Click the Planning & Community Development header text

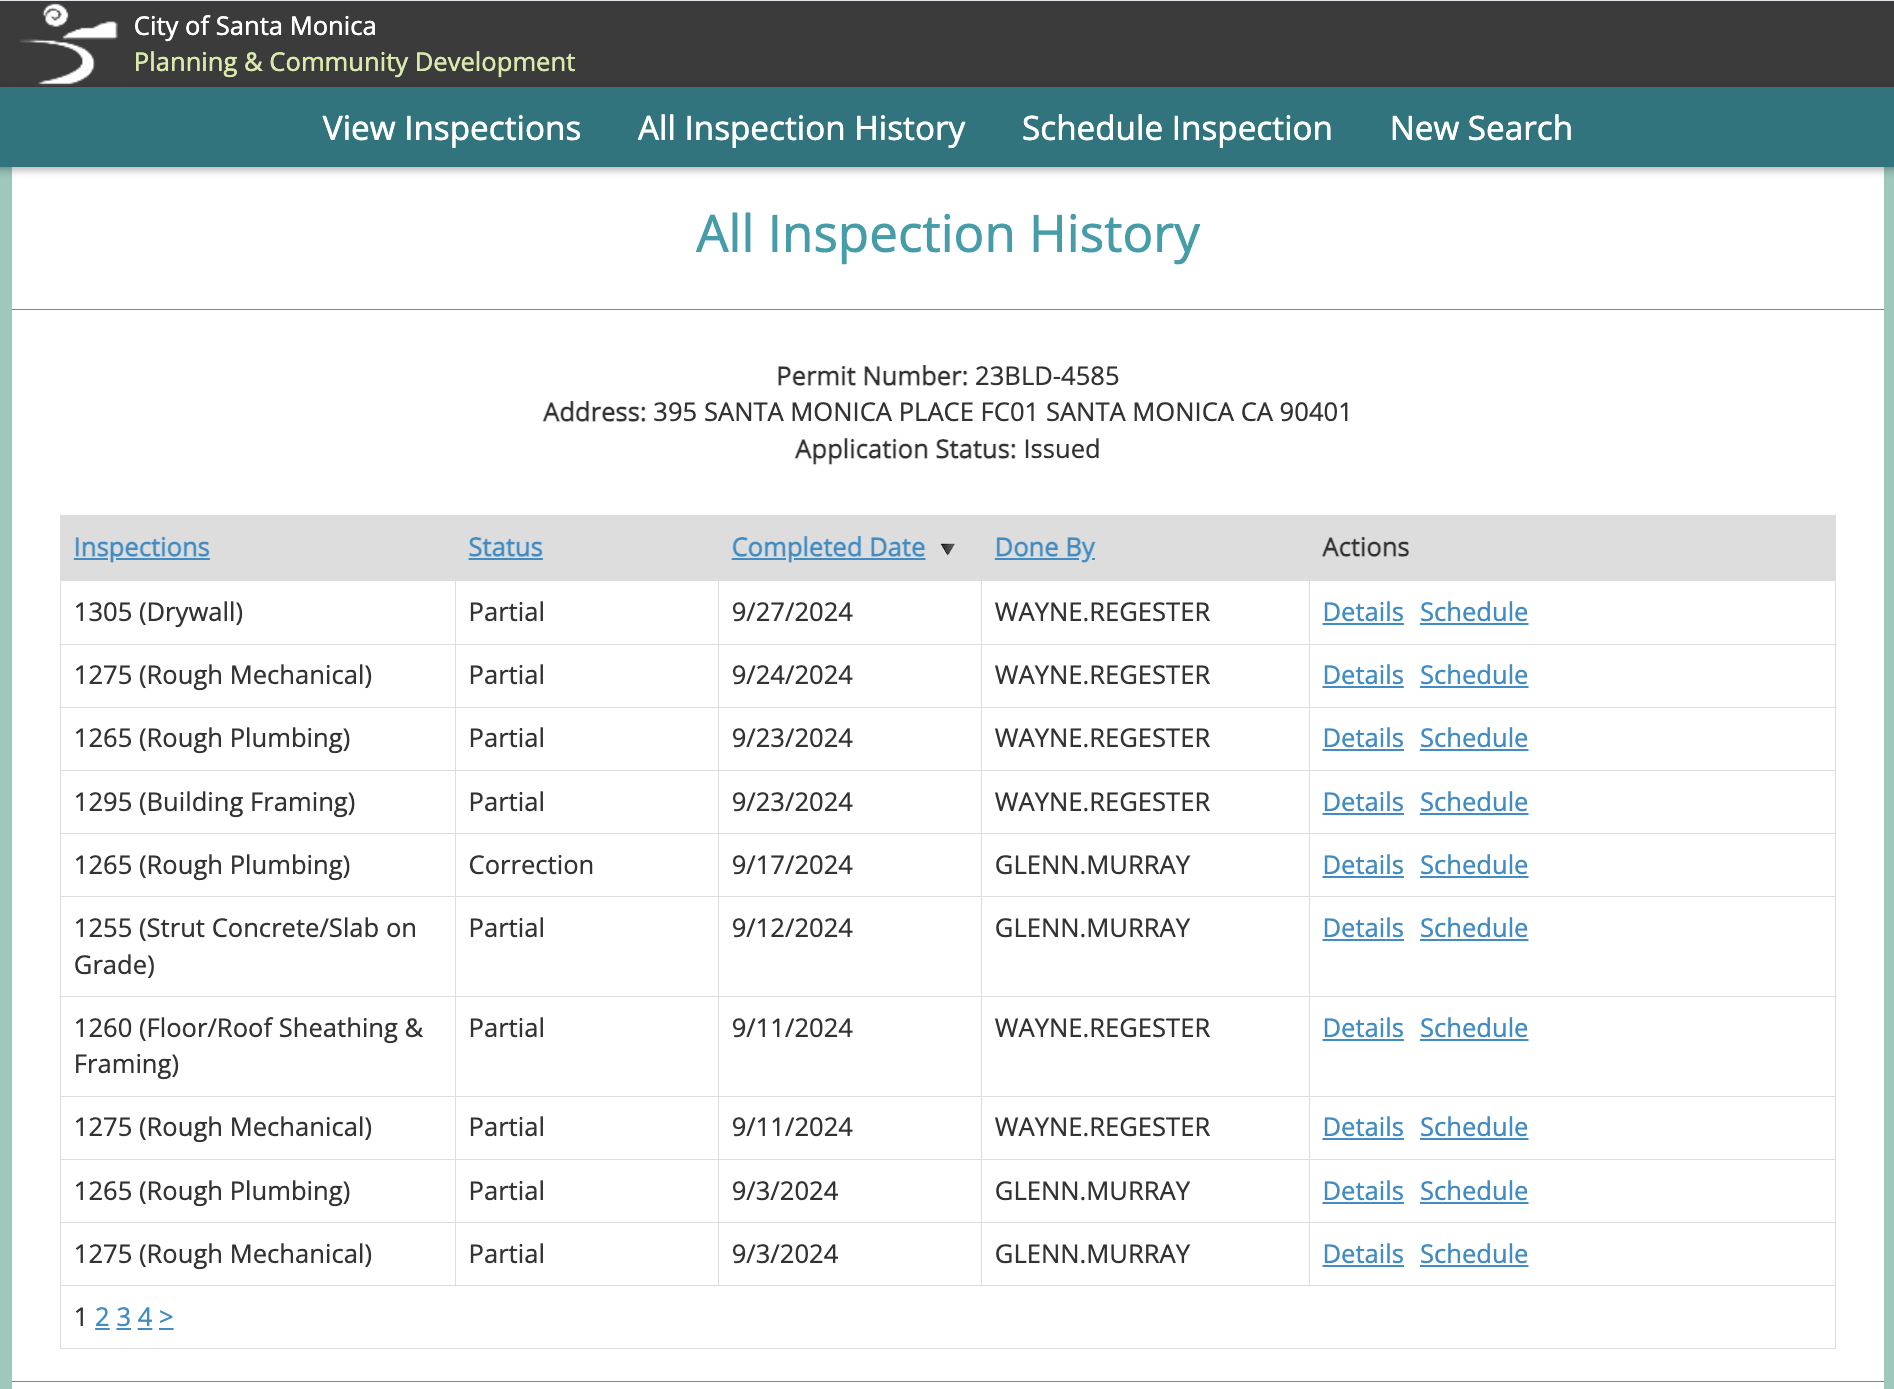(354, 62)
